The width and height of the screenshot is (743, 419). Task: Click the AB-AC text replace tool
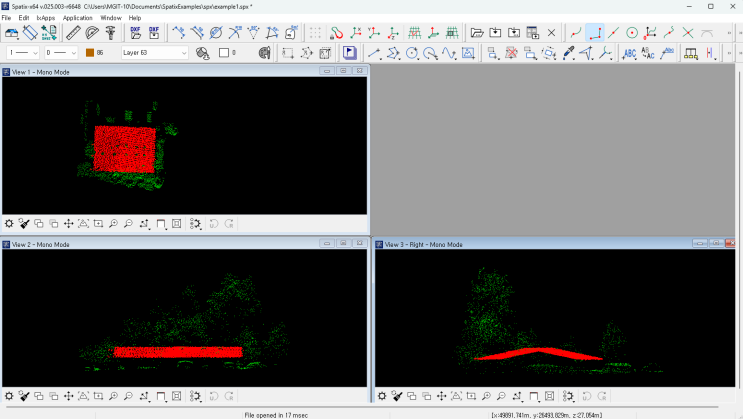click(x=648, y=53)
